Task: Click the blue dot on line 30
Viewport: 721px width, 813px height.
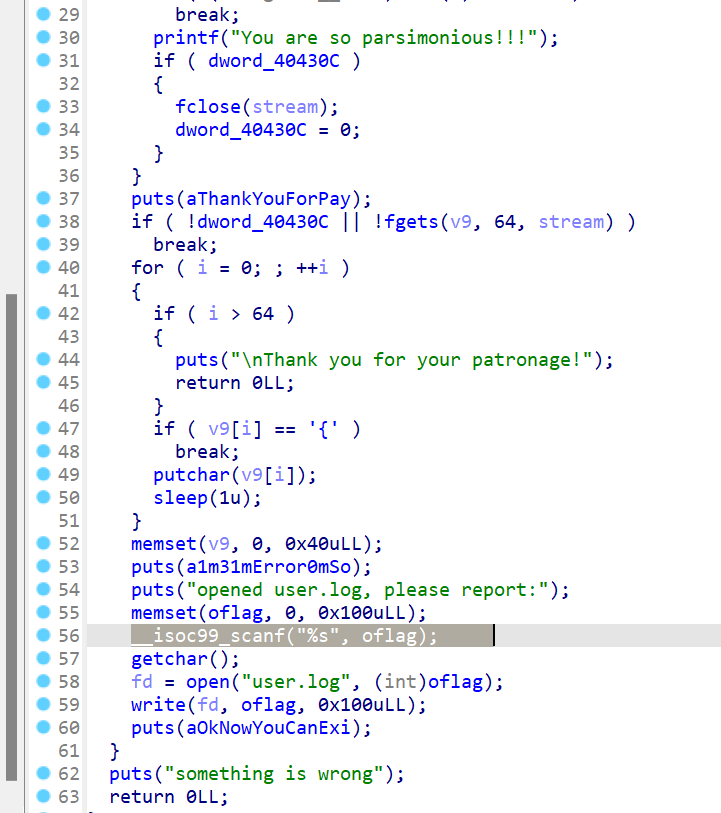Action: coord(42,38)
